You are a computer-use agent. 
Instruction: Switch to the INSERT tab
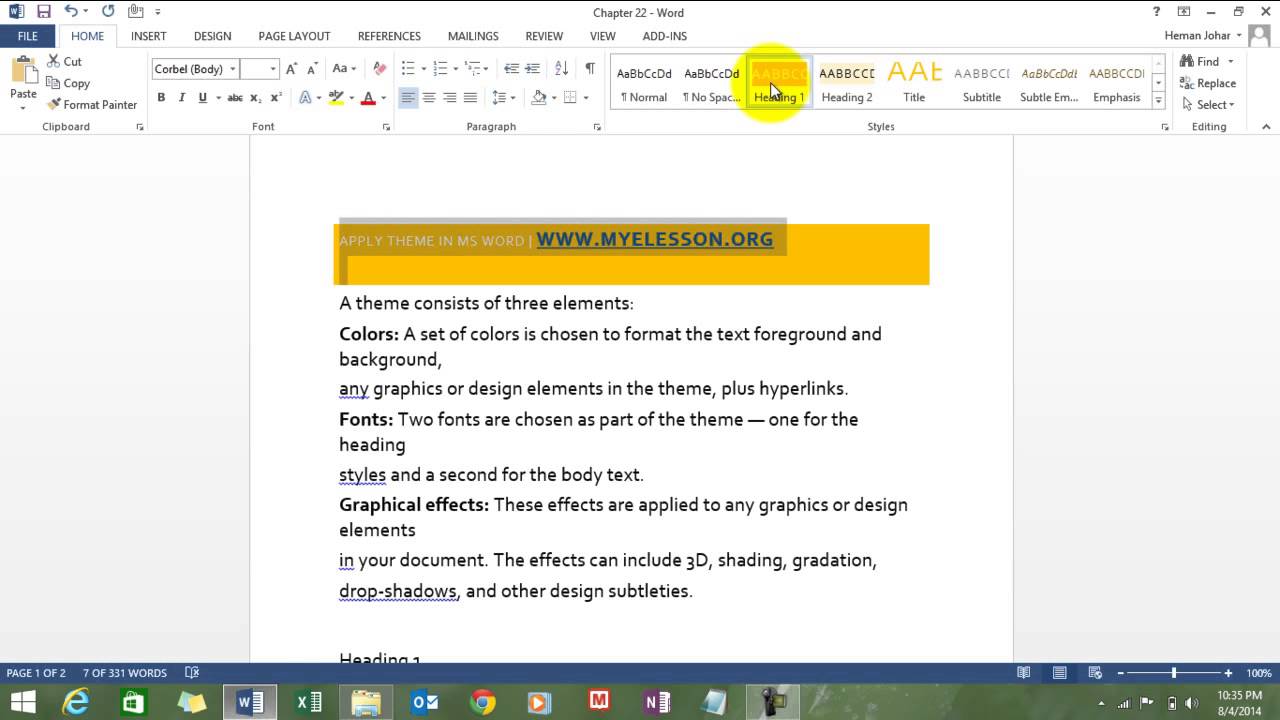tap(149, 36)
